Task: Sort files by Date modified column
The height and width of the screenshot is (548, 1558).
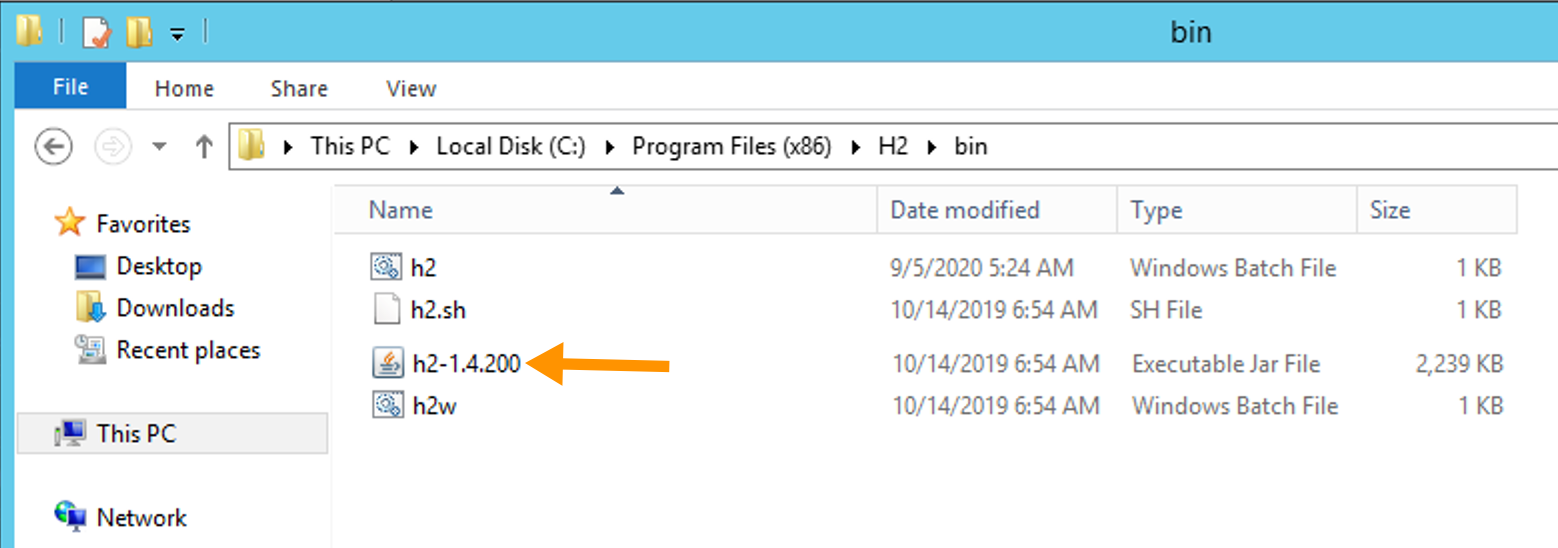Action: 997,210
